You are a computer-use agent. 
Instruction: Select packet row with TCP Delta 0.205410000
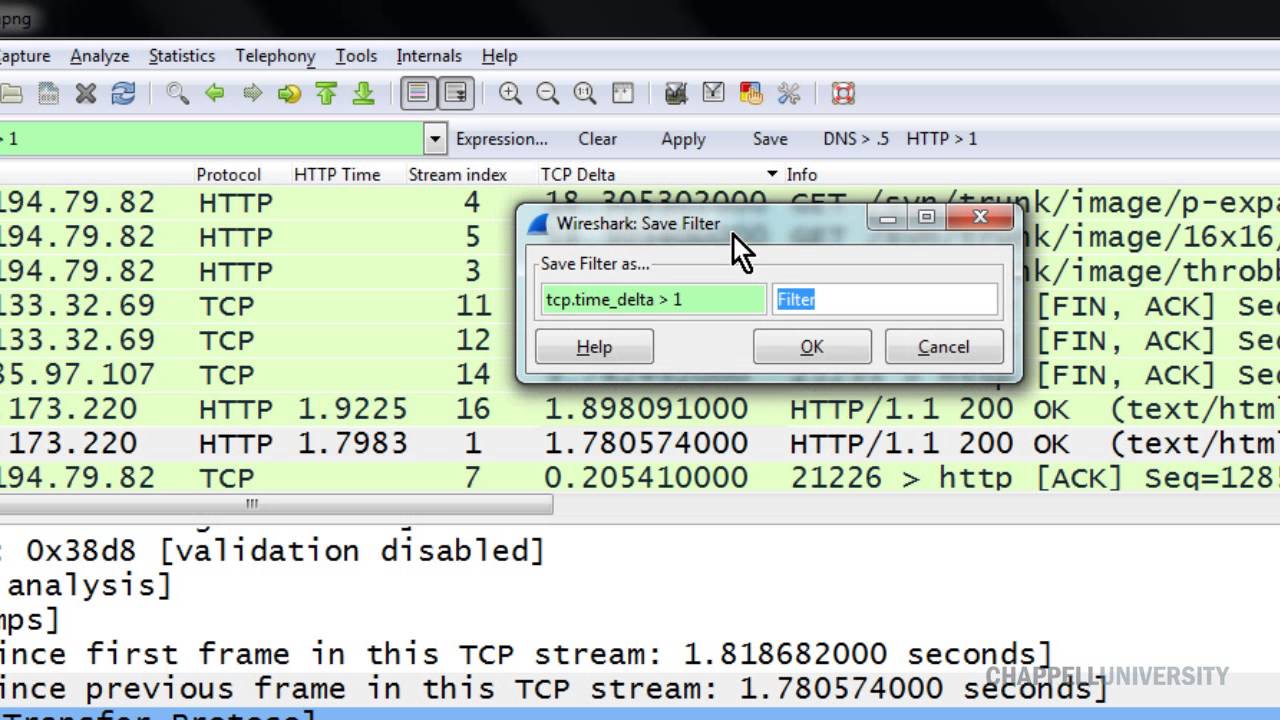pos(640,477)
